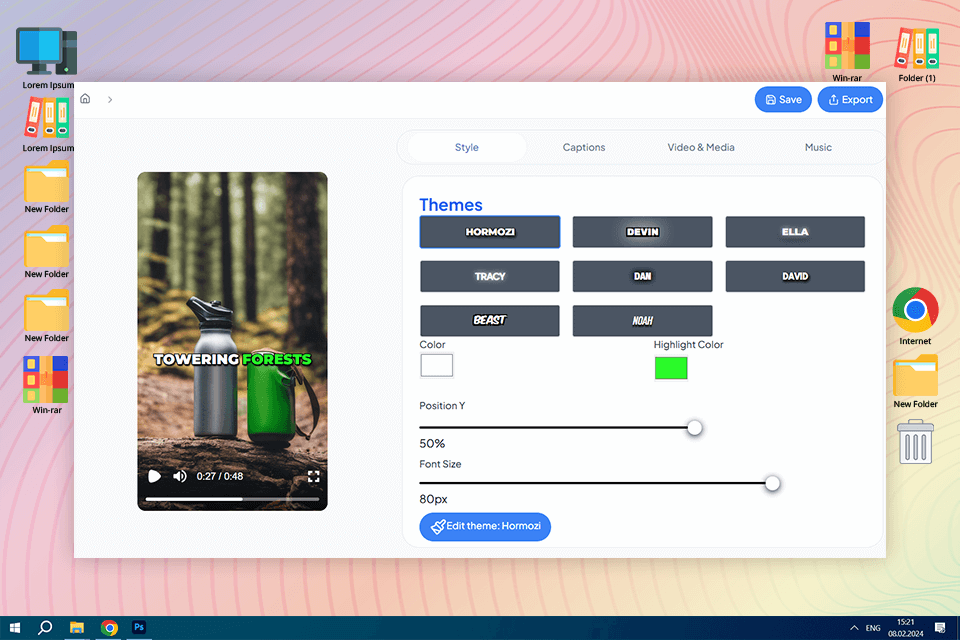This screenshot has width=960, height=640.
Task: Save the project
Action: 783,99
